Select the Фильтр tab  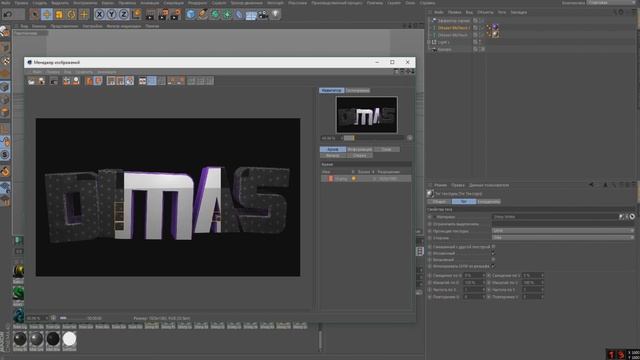click(x=333, y=156)
